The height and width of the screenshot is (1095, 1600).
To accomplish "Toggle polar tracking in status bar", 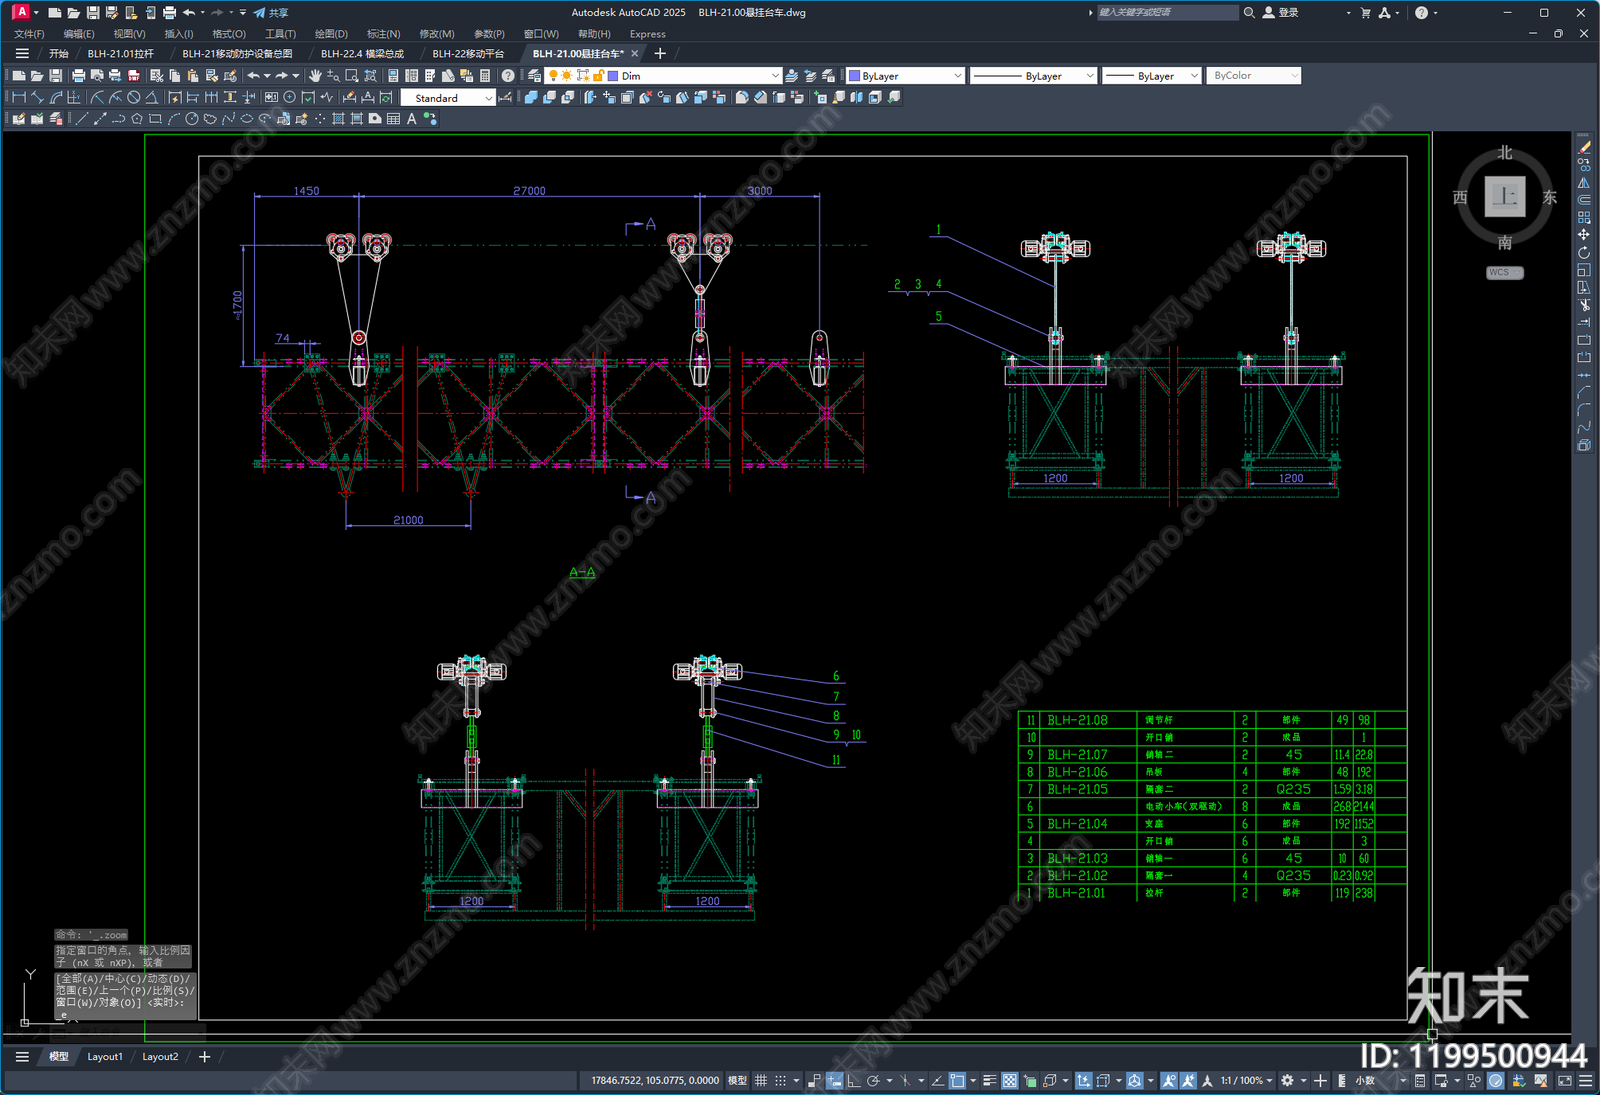I will coord(873,1081).
